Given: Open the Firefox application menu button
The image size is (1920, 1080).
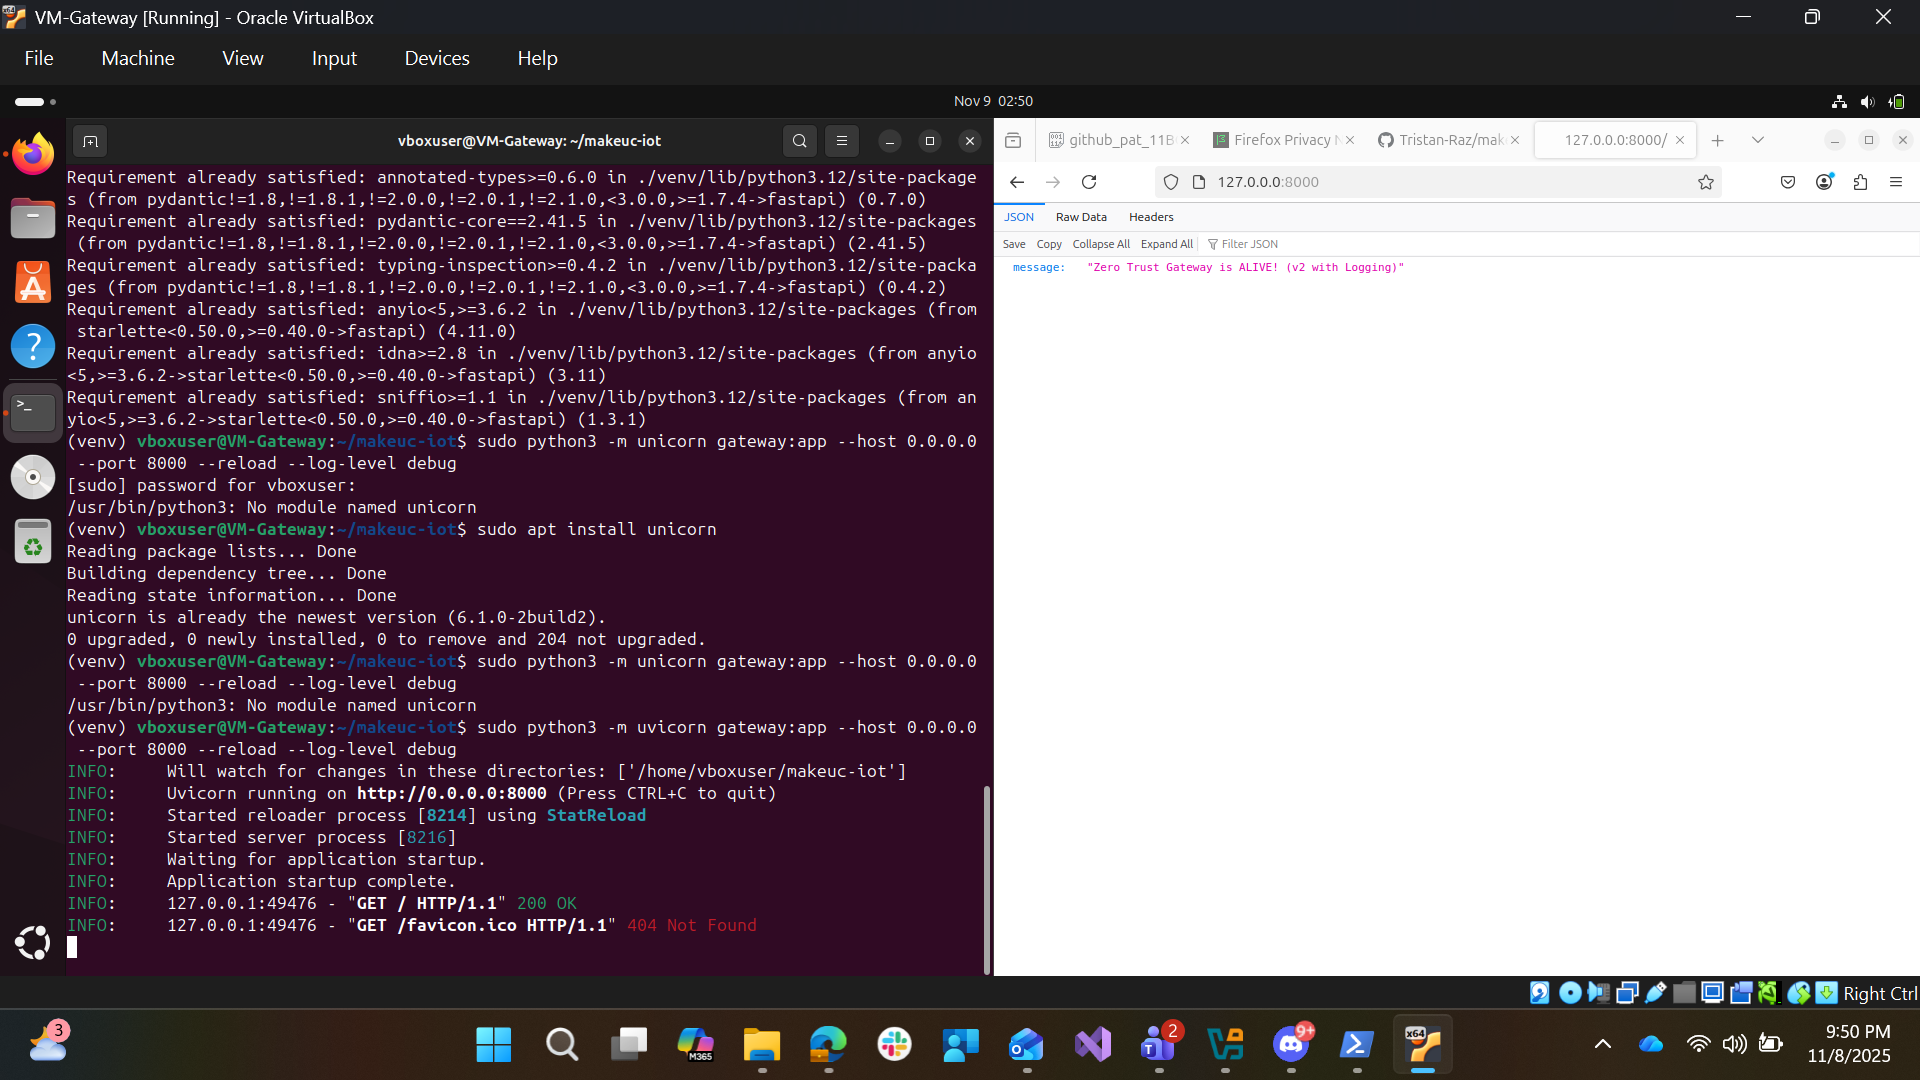Looking at the screenshot, I should point(1896,182).
